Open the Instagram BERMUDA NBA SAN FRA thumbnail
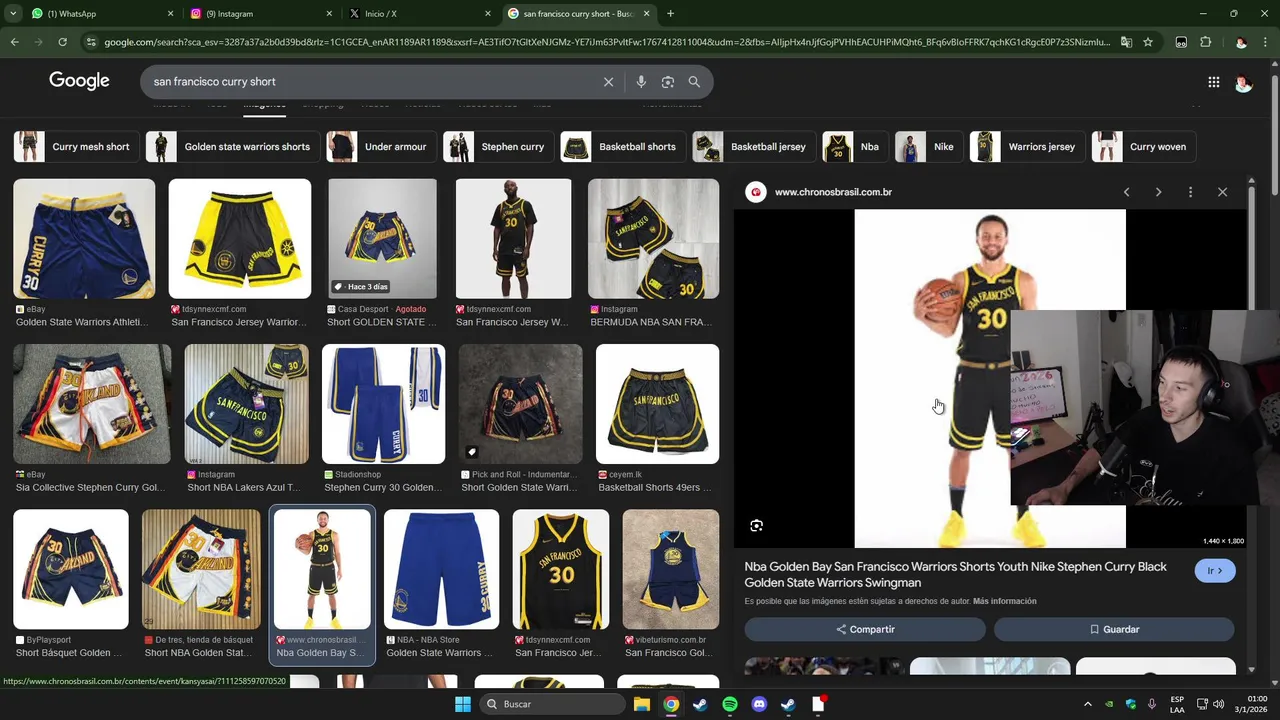This screenshot has height=720, width=1280. click(653, 239)
